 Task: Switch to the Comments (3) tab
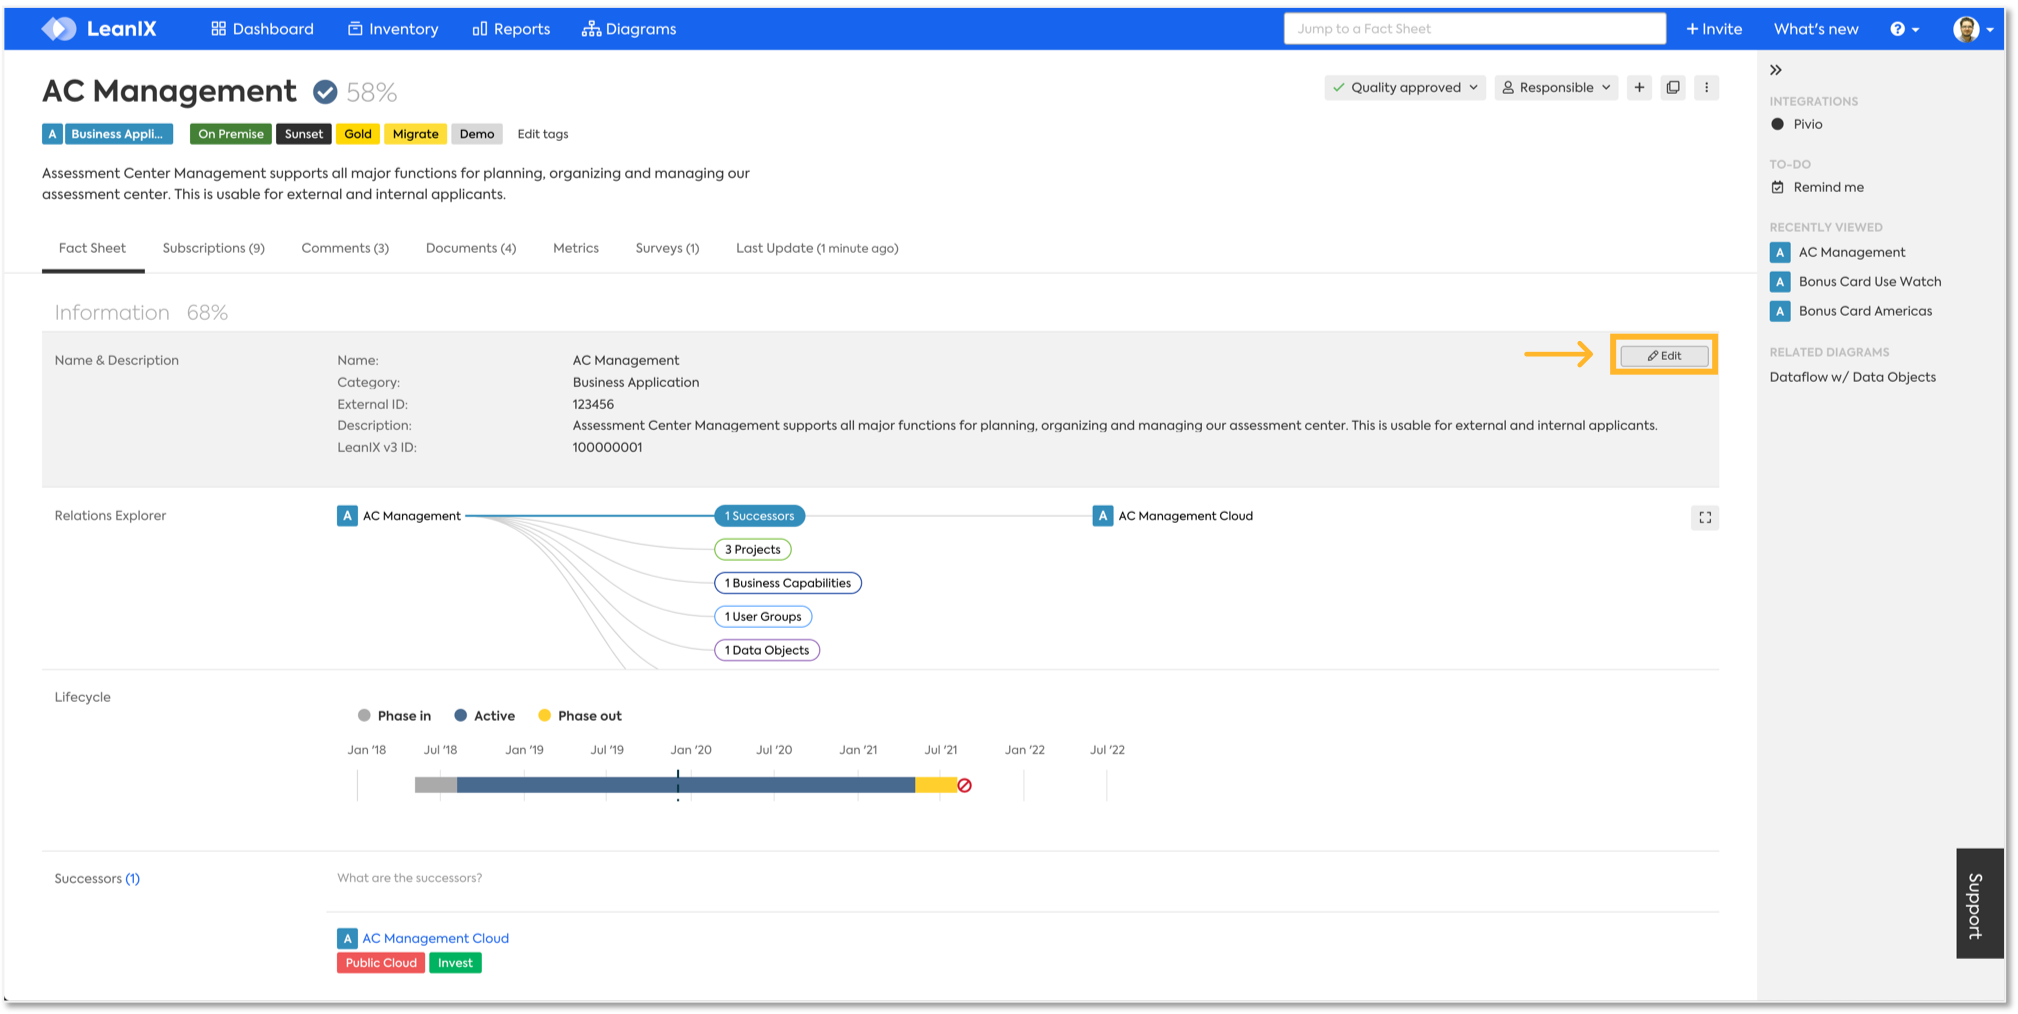coord(345,248)
